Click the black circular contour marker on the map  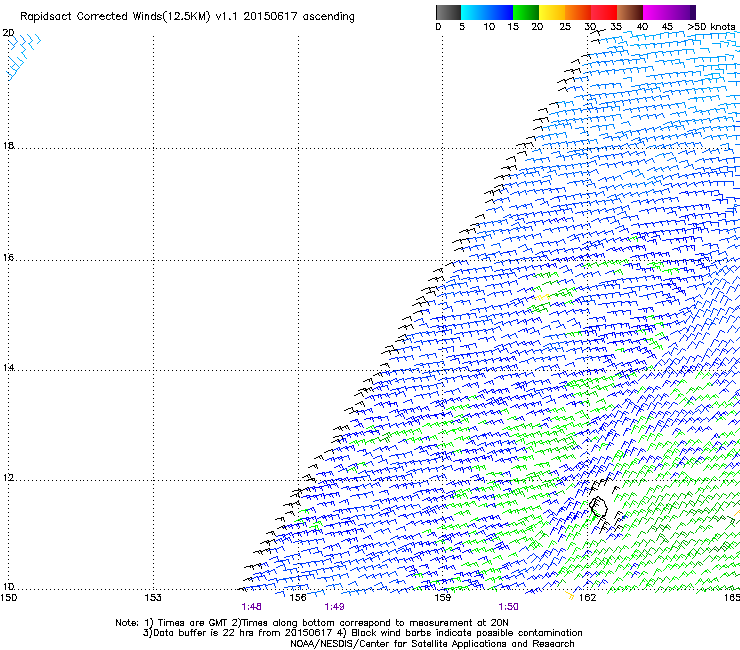click(x=598, y=507)
